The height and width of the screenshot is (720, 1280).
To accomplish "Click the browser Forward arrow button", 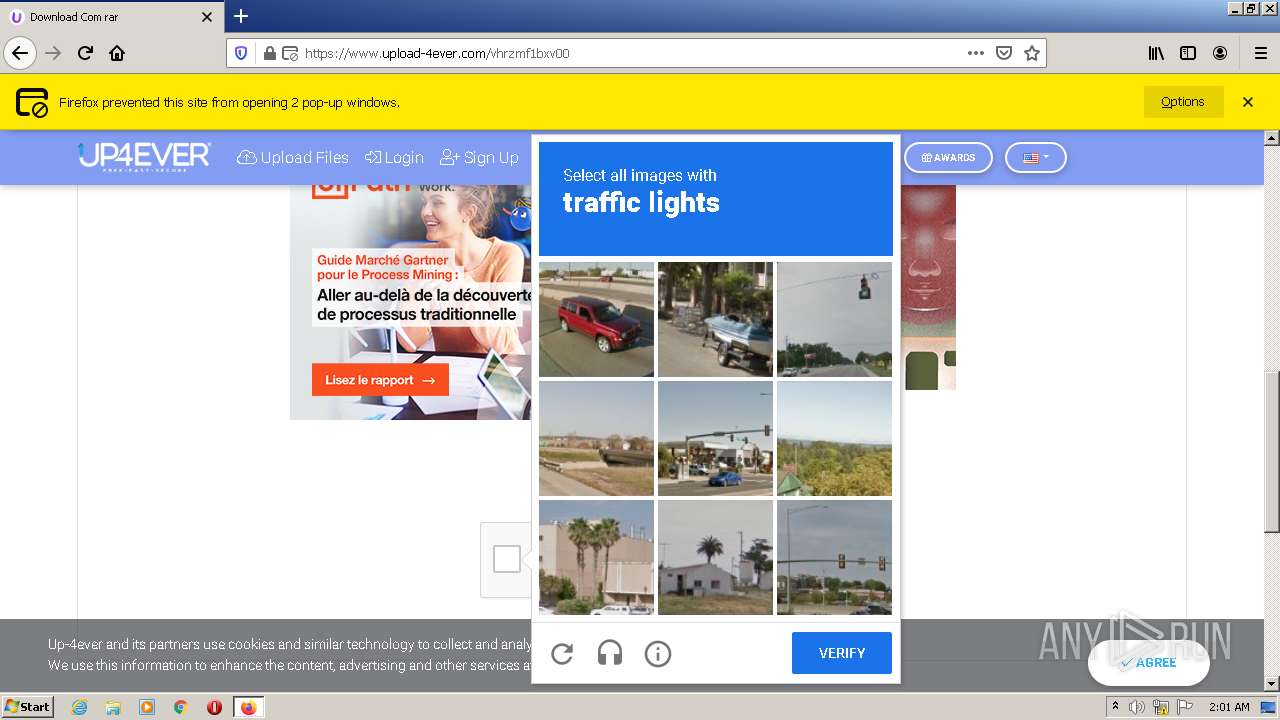I will (53, 53).
